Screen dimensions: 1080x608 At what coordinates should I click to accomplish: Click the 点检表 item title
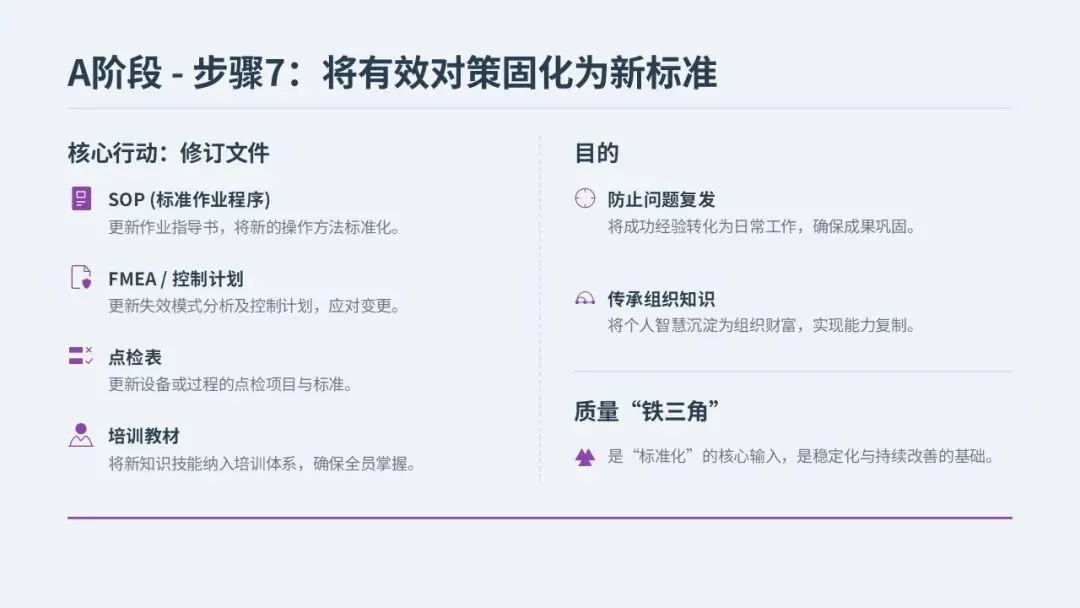135,357
